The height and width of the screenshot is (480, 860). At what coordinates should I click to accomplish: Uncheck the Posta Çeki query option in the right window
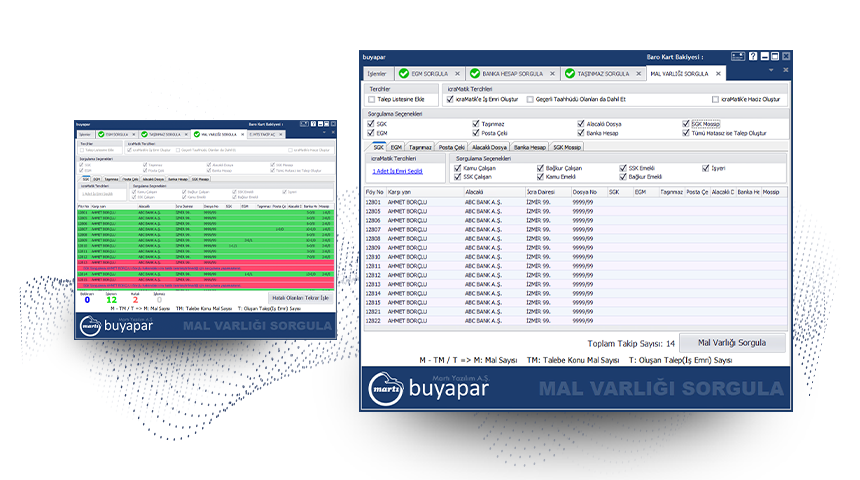pos(476,133)
